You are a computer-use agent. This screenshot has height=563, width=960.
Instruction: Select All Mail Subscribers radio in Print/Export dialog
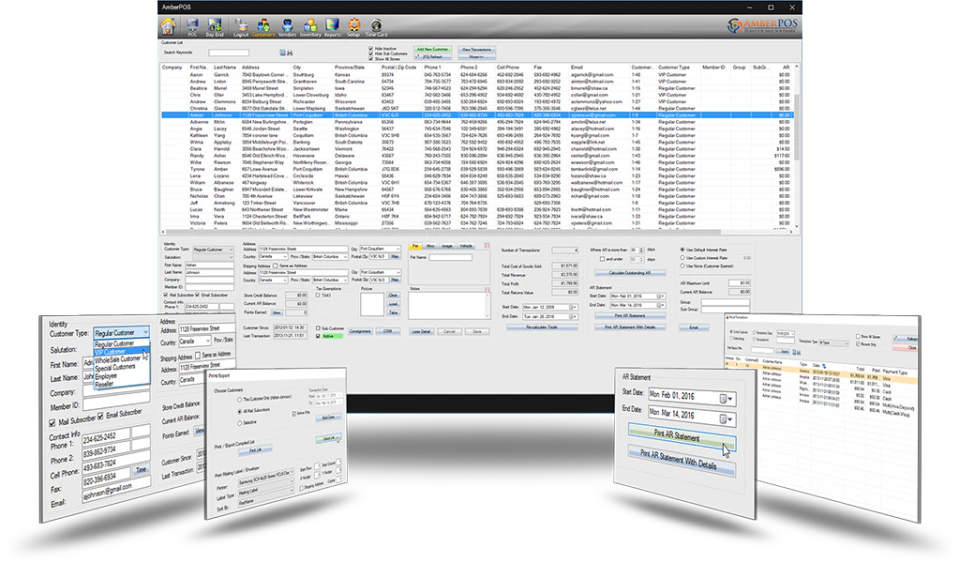pos(239,412)
